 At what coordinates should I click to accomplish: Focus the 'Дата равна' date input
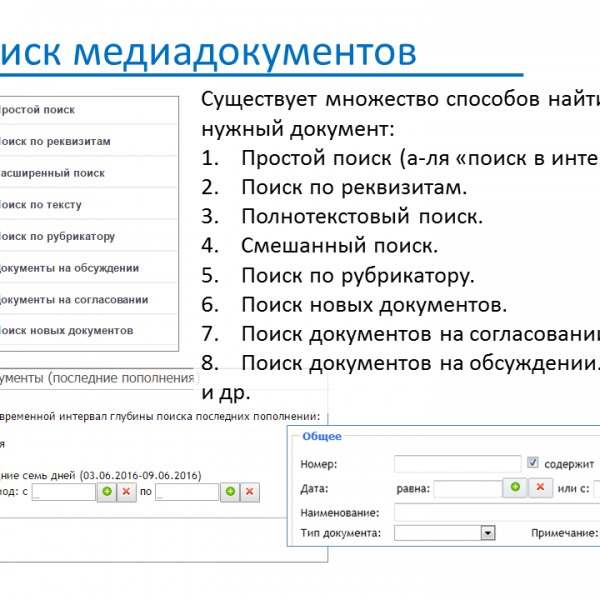[466, 488]
